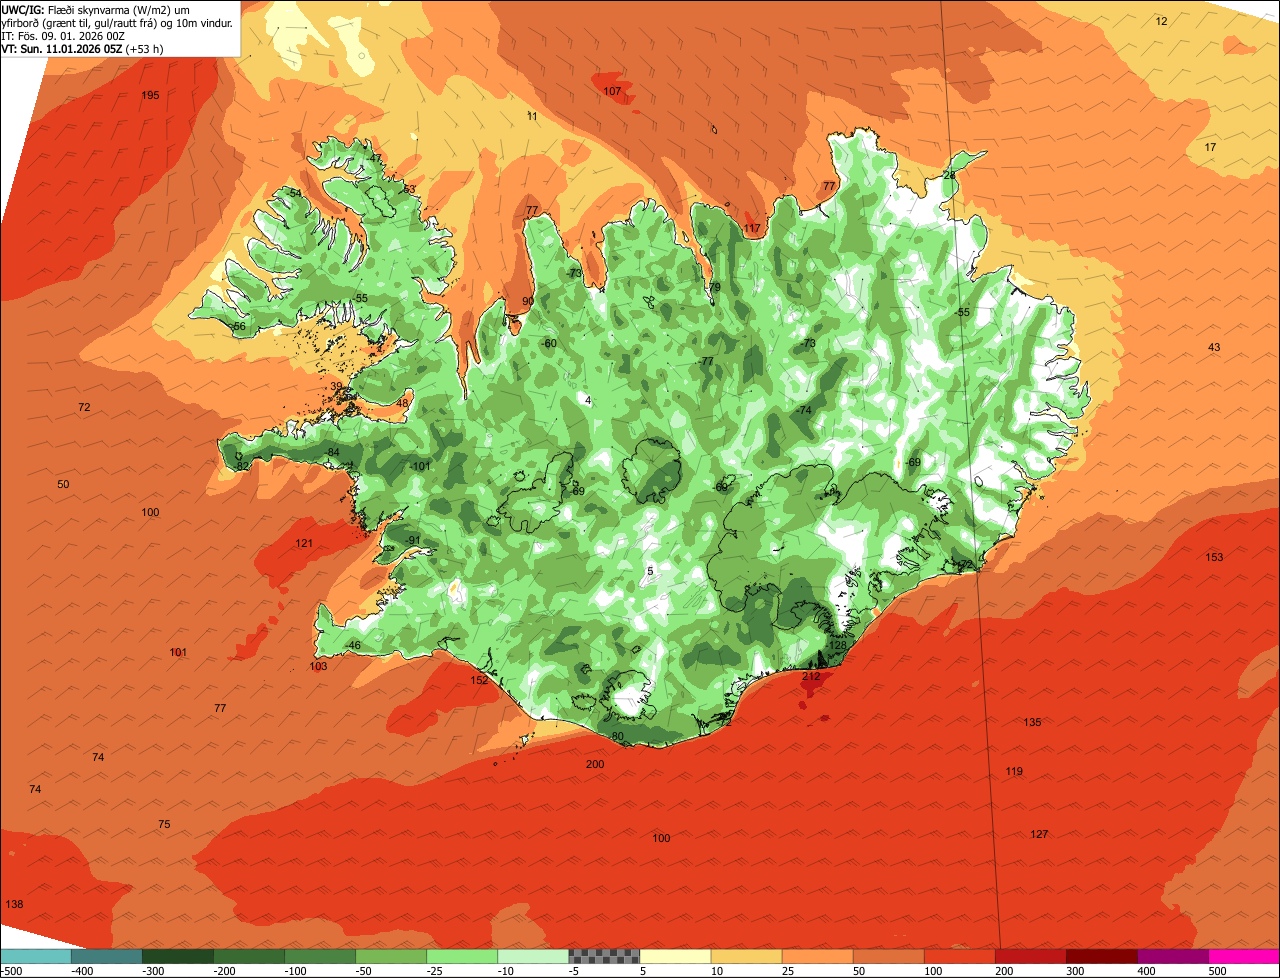Click legend swatch between -400 and -300

[x=106, y=956]
